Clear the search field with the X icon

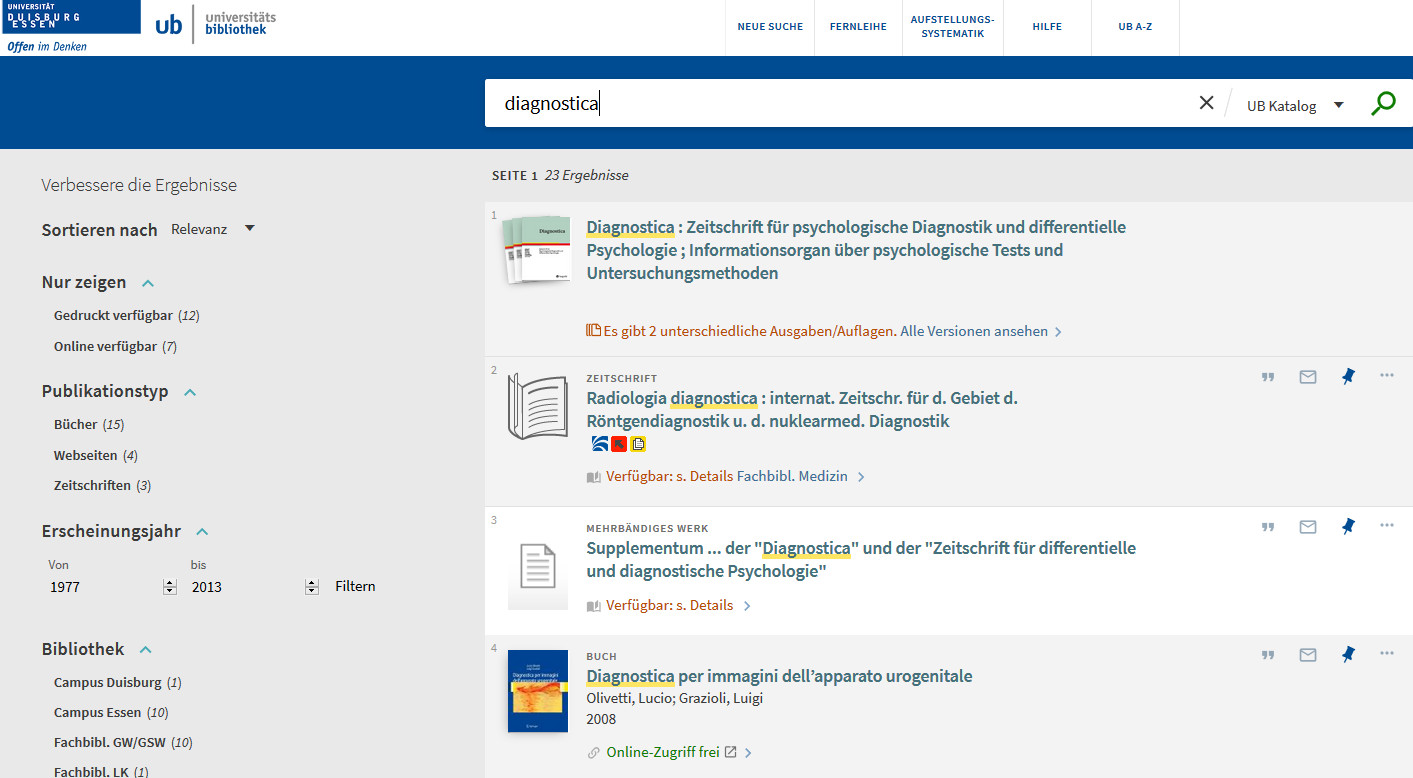[x=1206, y=103]
